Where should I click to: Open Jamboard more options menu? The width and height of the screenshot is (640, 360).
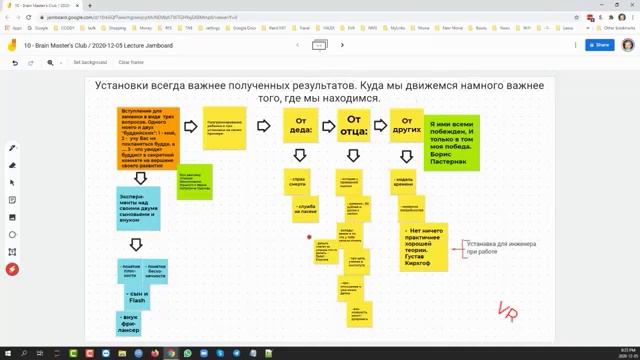(x=576, y=45)
